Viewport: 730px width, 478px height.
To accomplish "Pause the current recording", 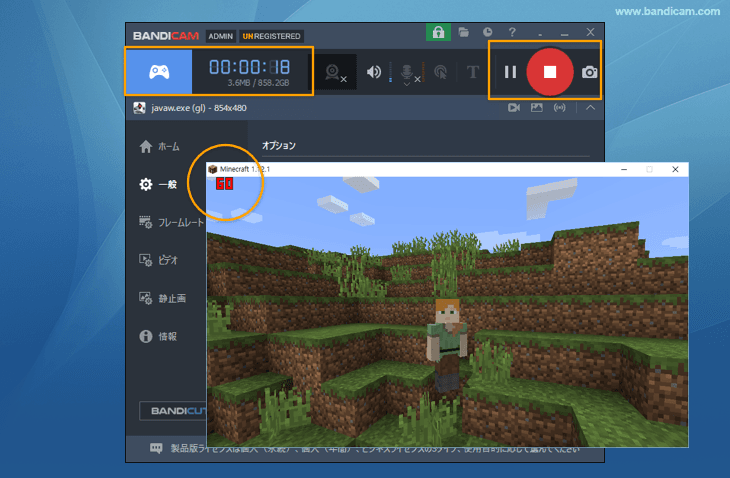I will coord(510,72).
